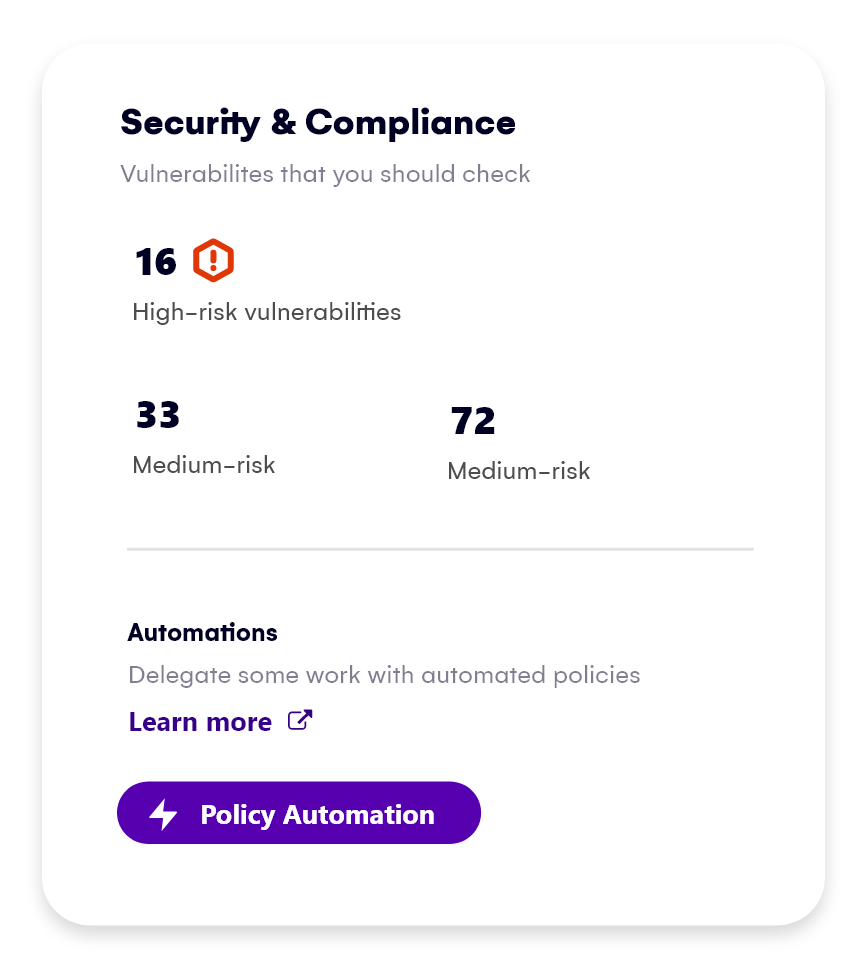
Task: Click the word Policy on the purple button
Action: tap(237, 815)
